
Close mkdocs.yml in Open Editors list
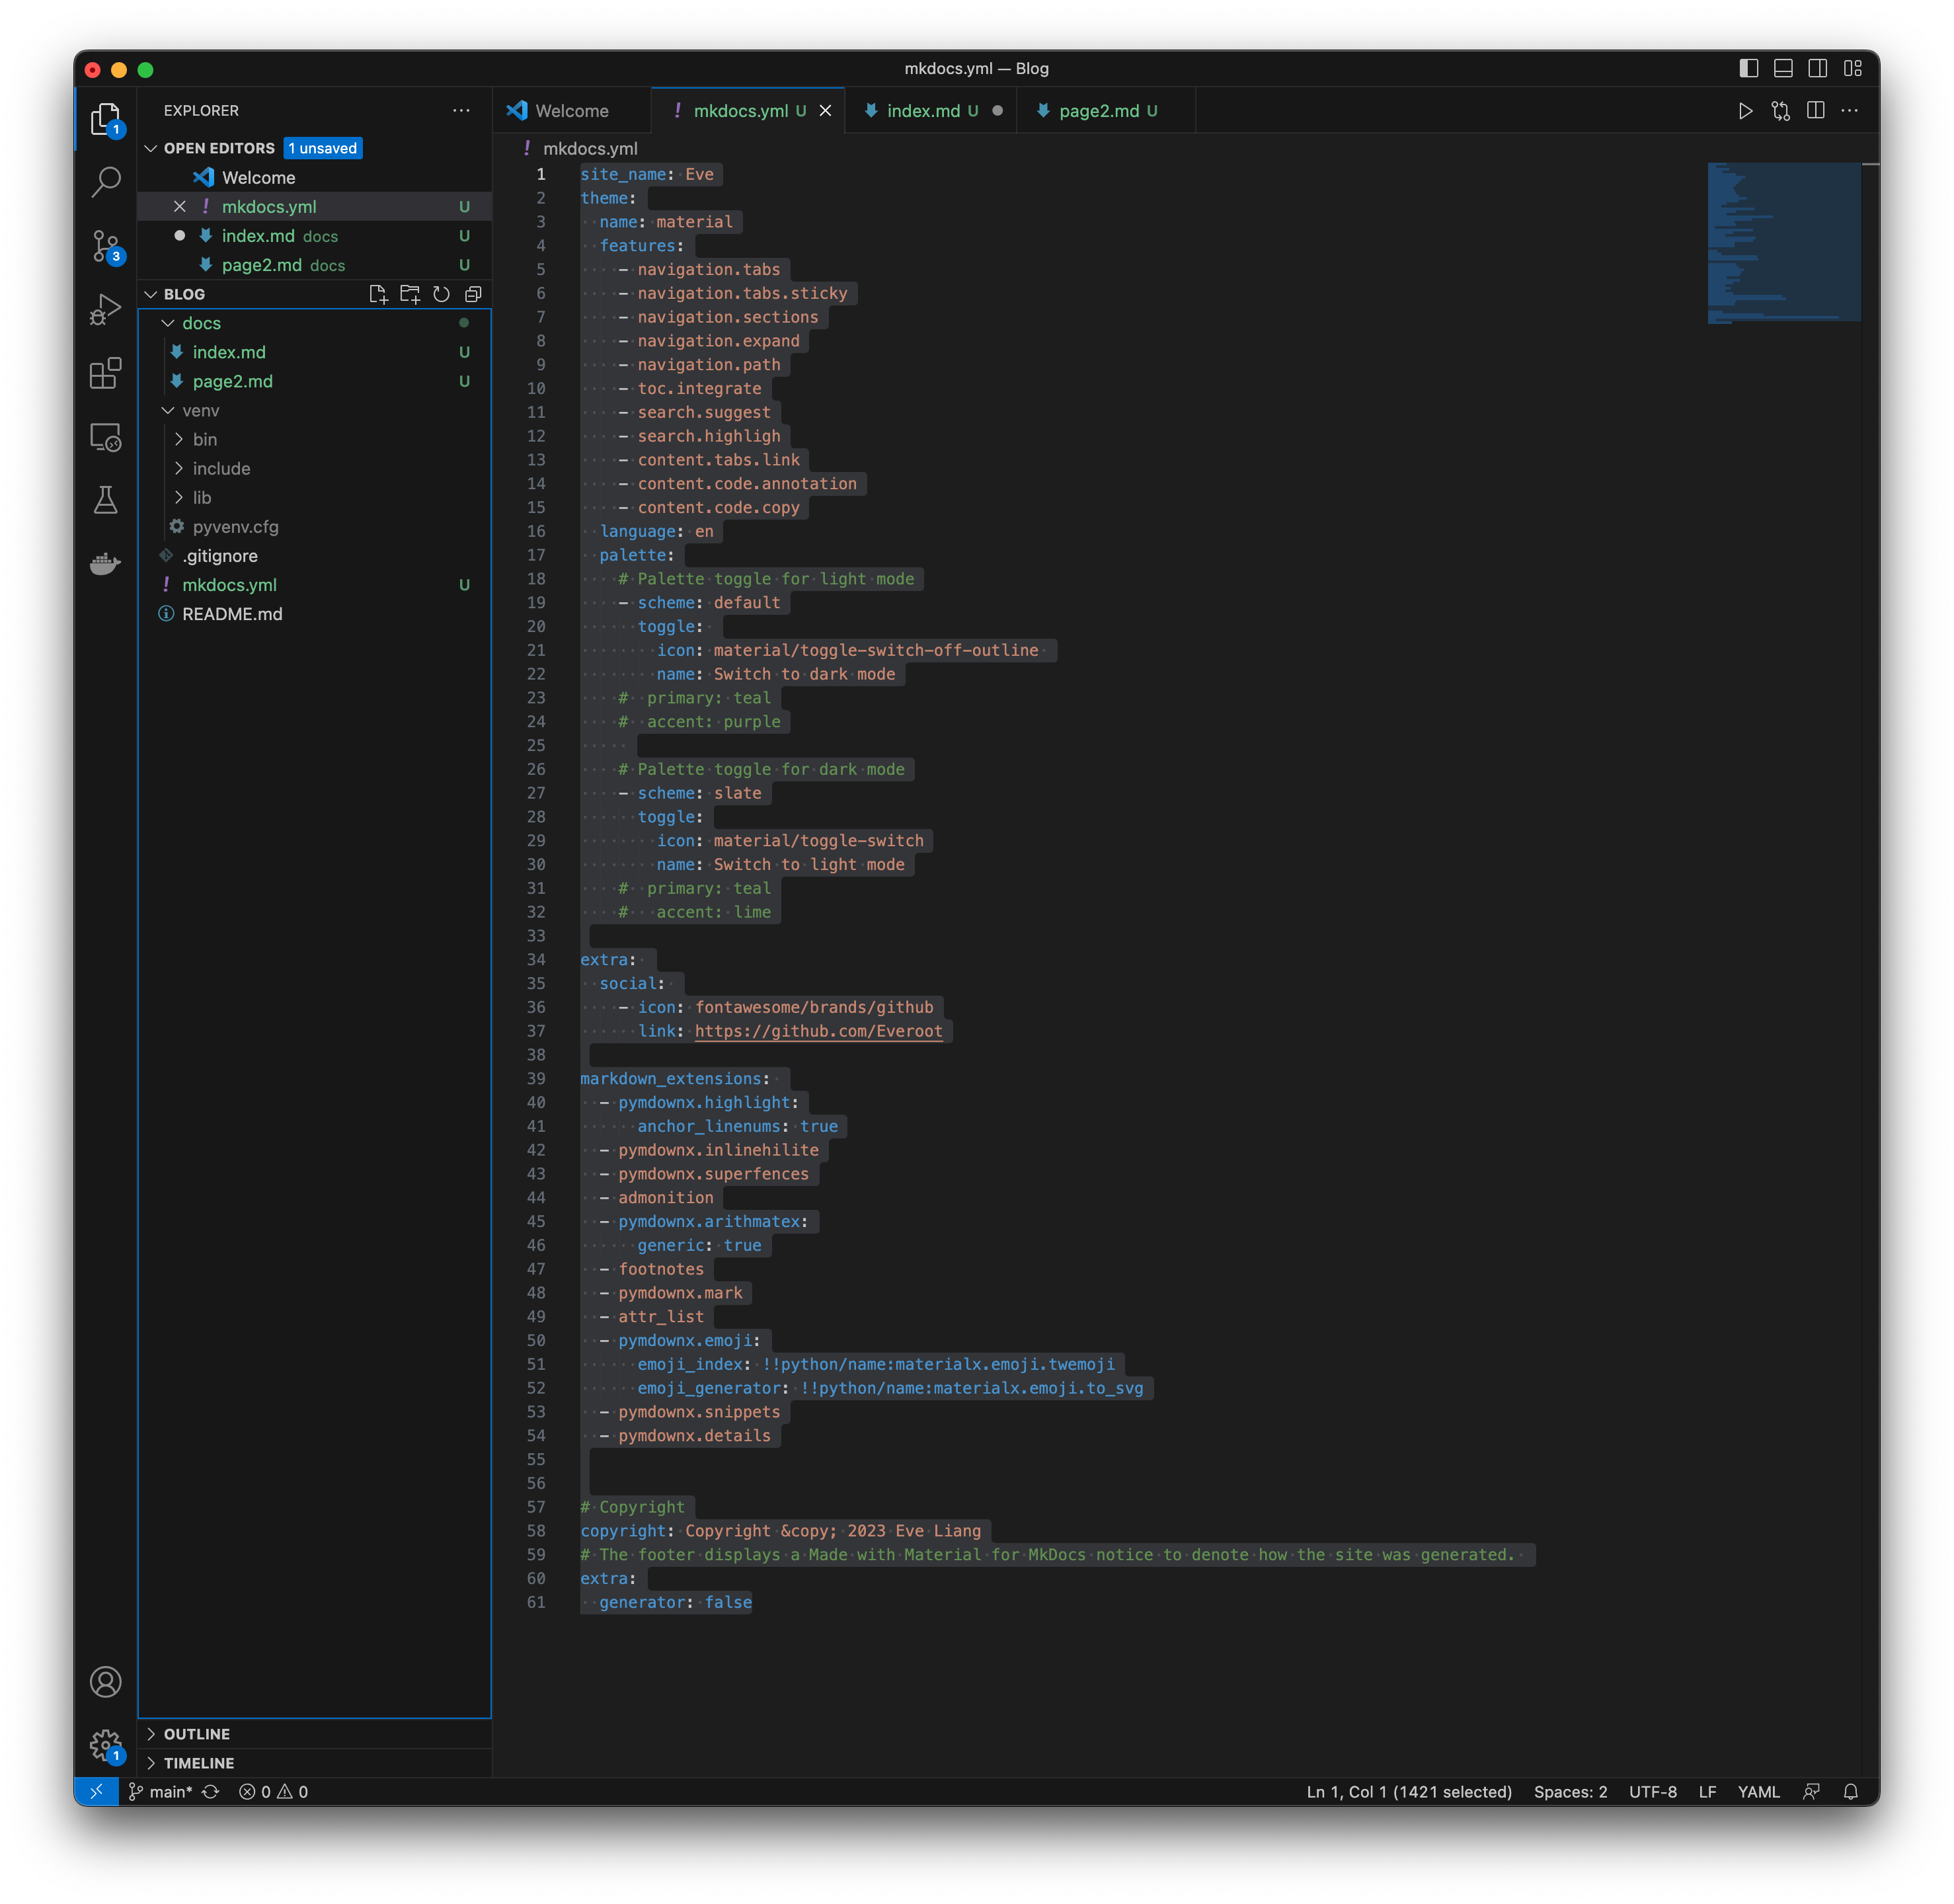click(179, 206)
